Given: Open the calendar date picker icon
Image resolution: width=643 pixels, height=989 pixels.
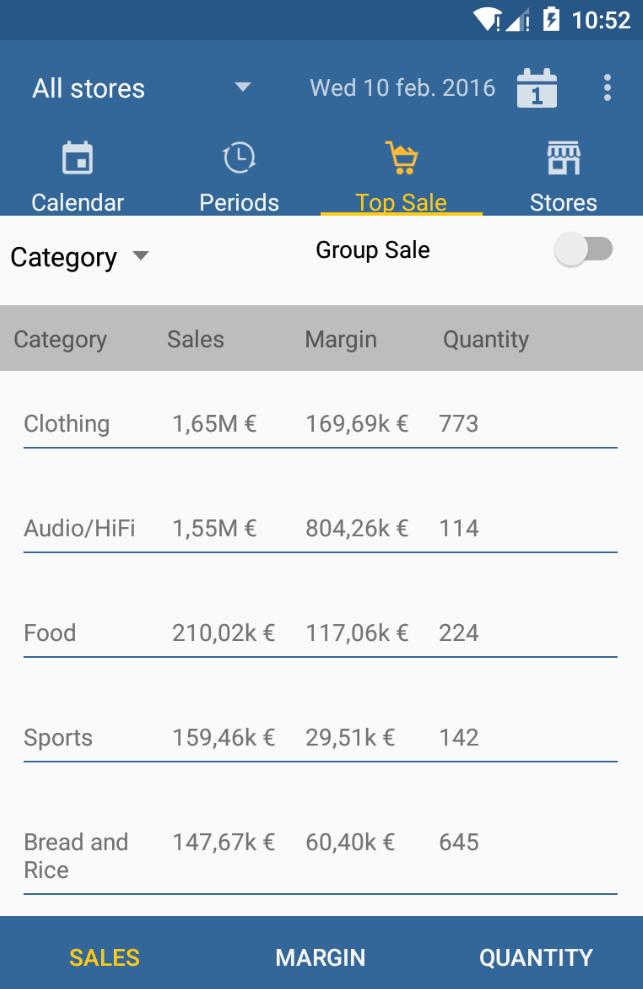Looking at the screenshot, I should click(537, 88).
